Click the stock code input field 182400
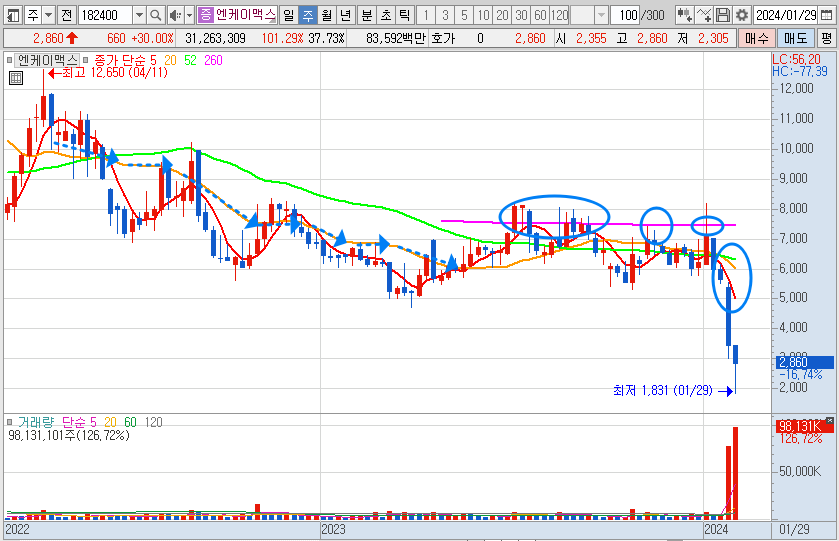 [105, 15]
